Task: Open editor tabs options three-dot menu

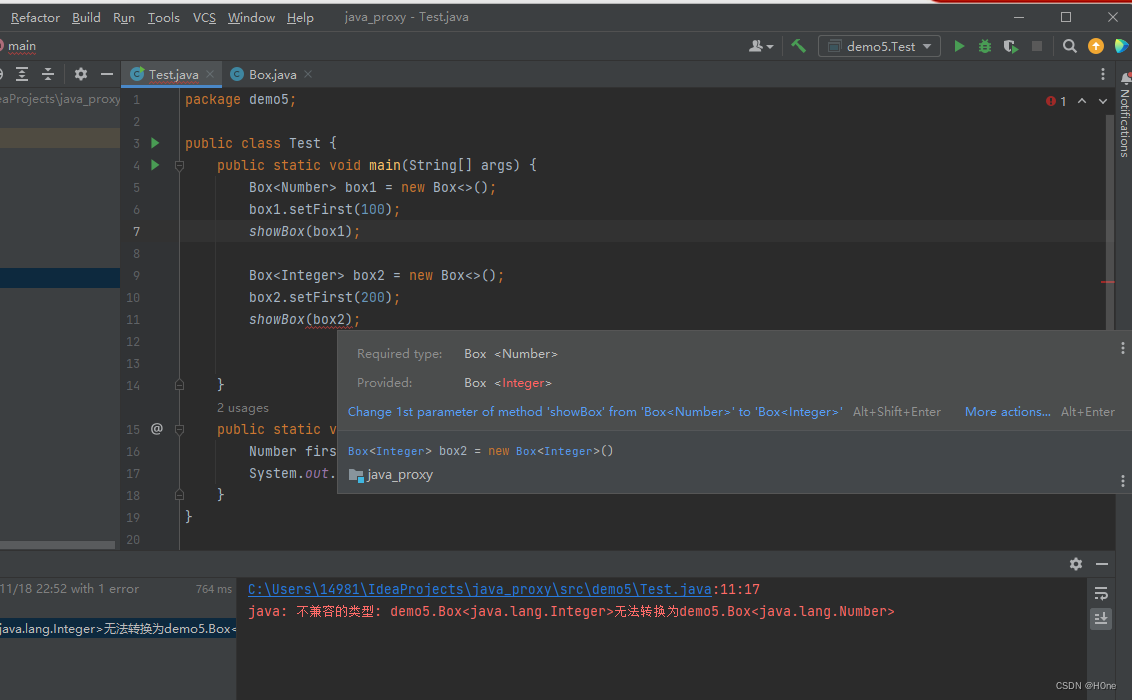Action: (1102, 74)
